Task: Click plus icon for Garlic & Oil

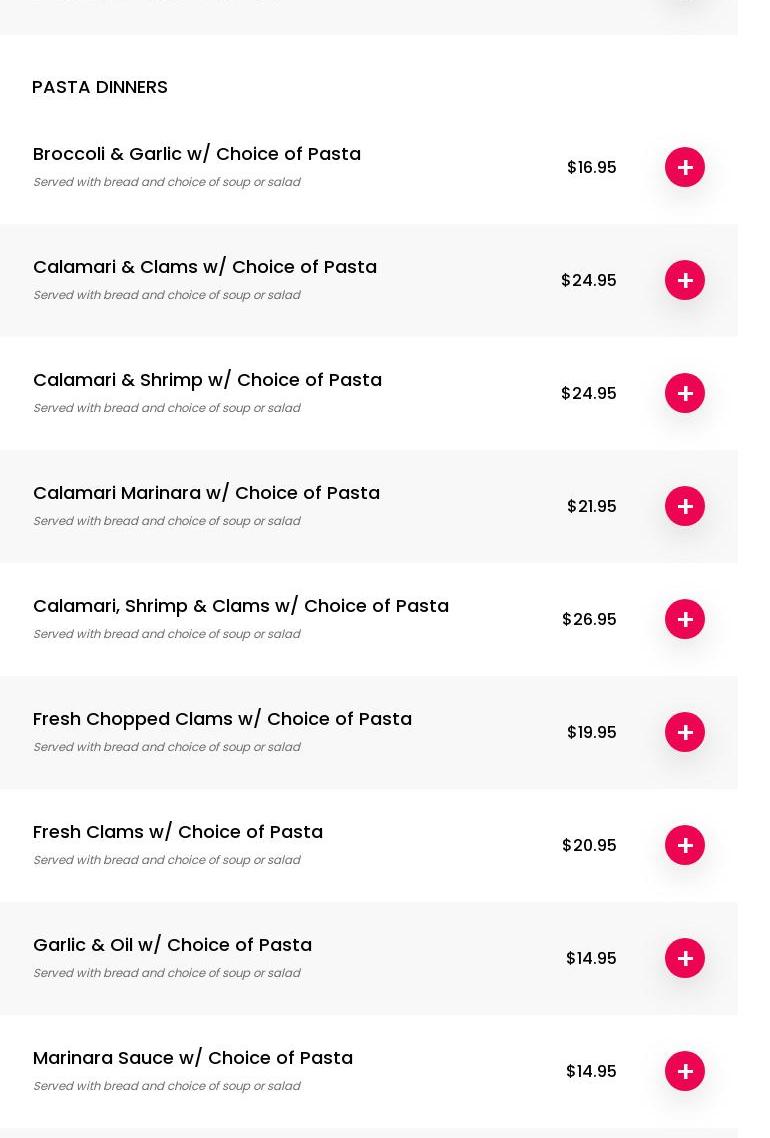Action: 685,958
